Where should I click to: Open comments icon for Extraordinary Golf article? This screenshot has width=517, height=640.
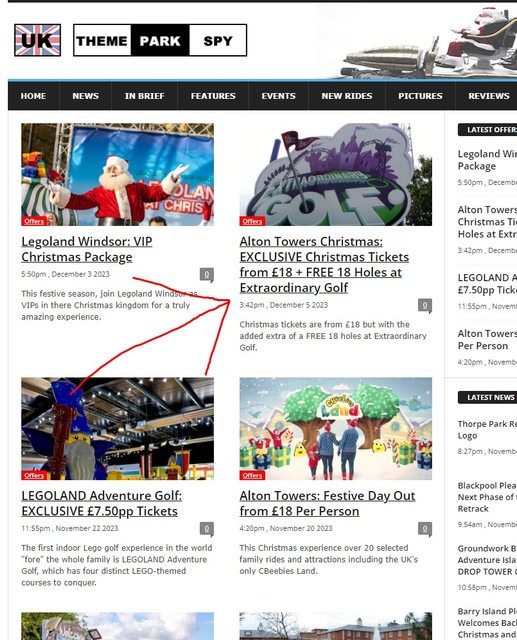[x=425, y=305]
